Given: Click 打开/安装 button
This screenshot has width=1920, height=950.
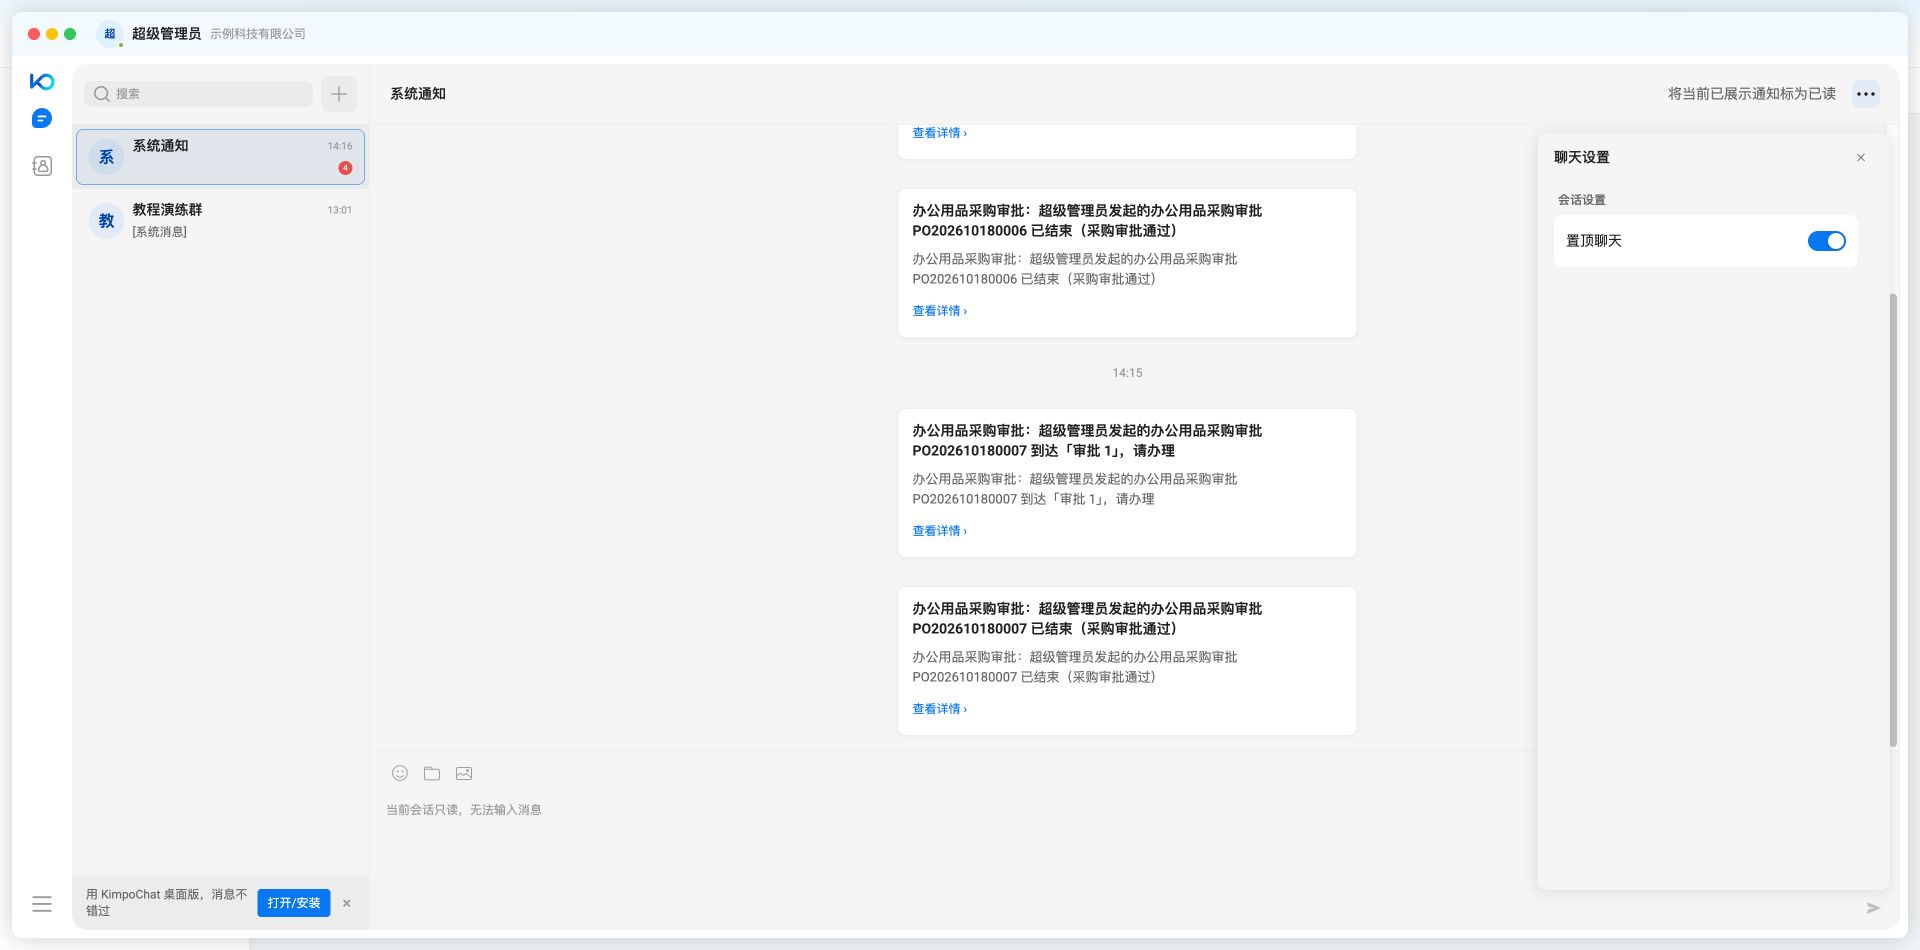Looking at the screenshot, I should [294, 903].
